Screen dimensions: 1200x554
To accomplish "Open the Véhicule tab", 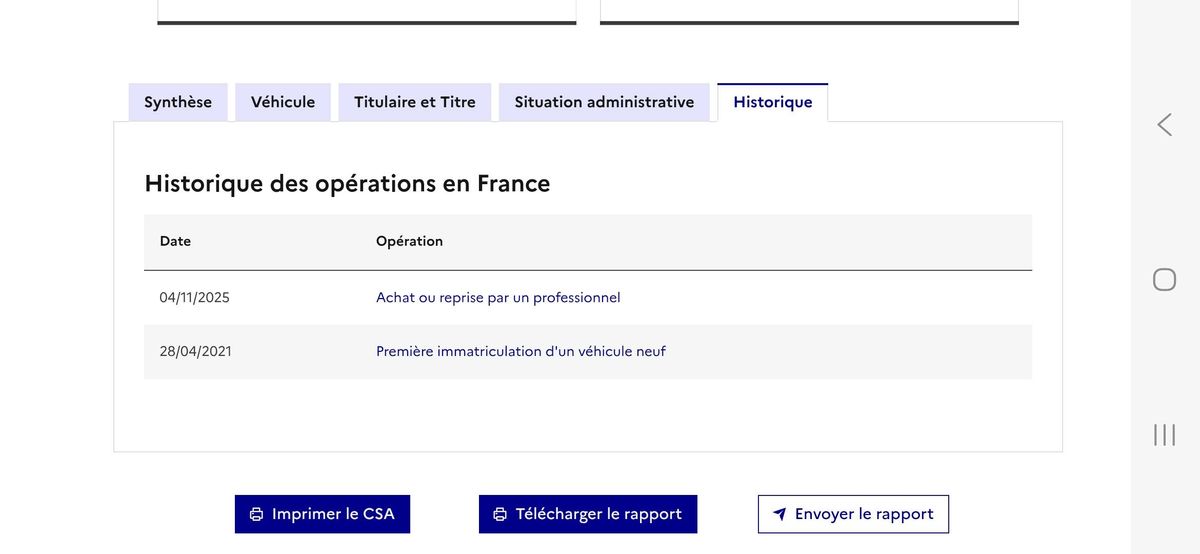I will (283, 102).
